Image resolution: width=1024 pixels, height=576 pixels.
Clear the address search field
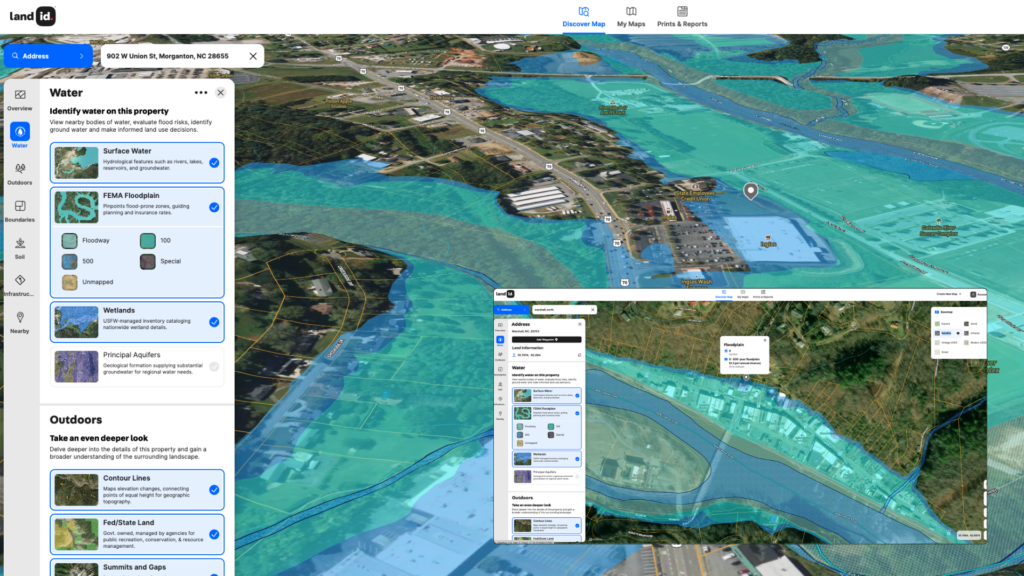coord(253,57)
